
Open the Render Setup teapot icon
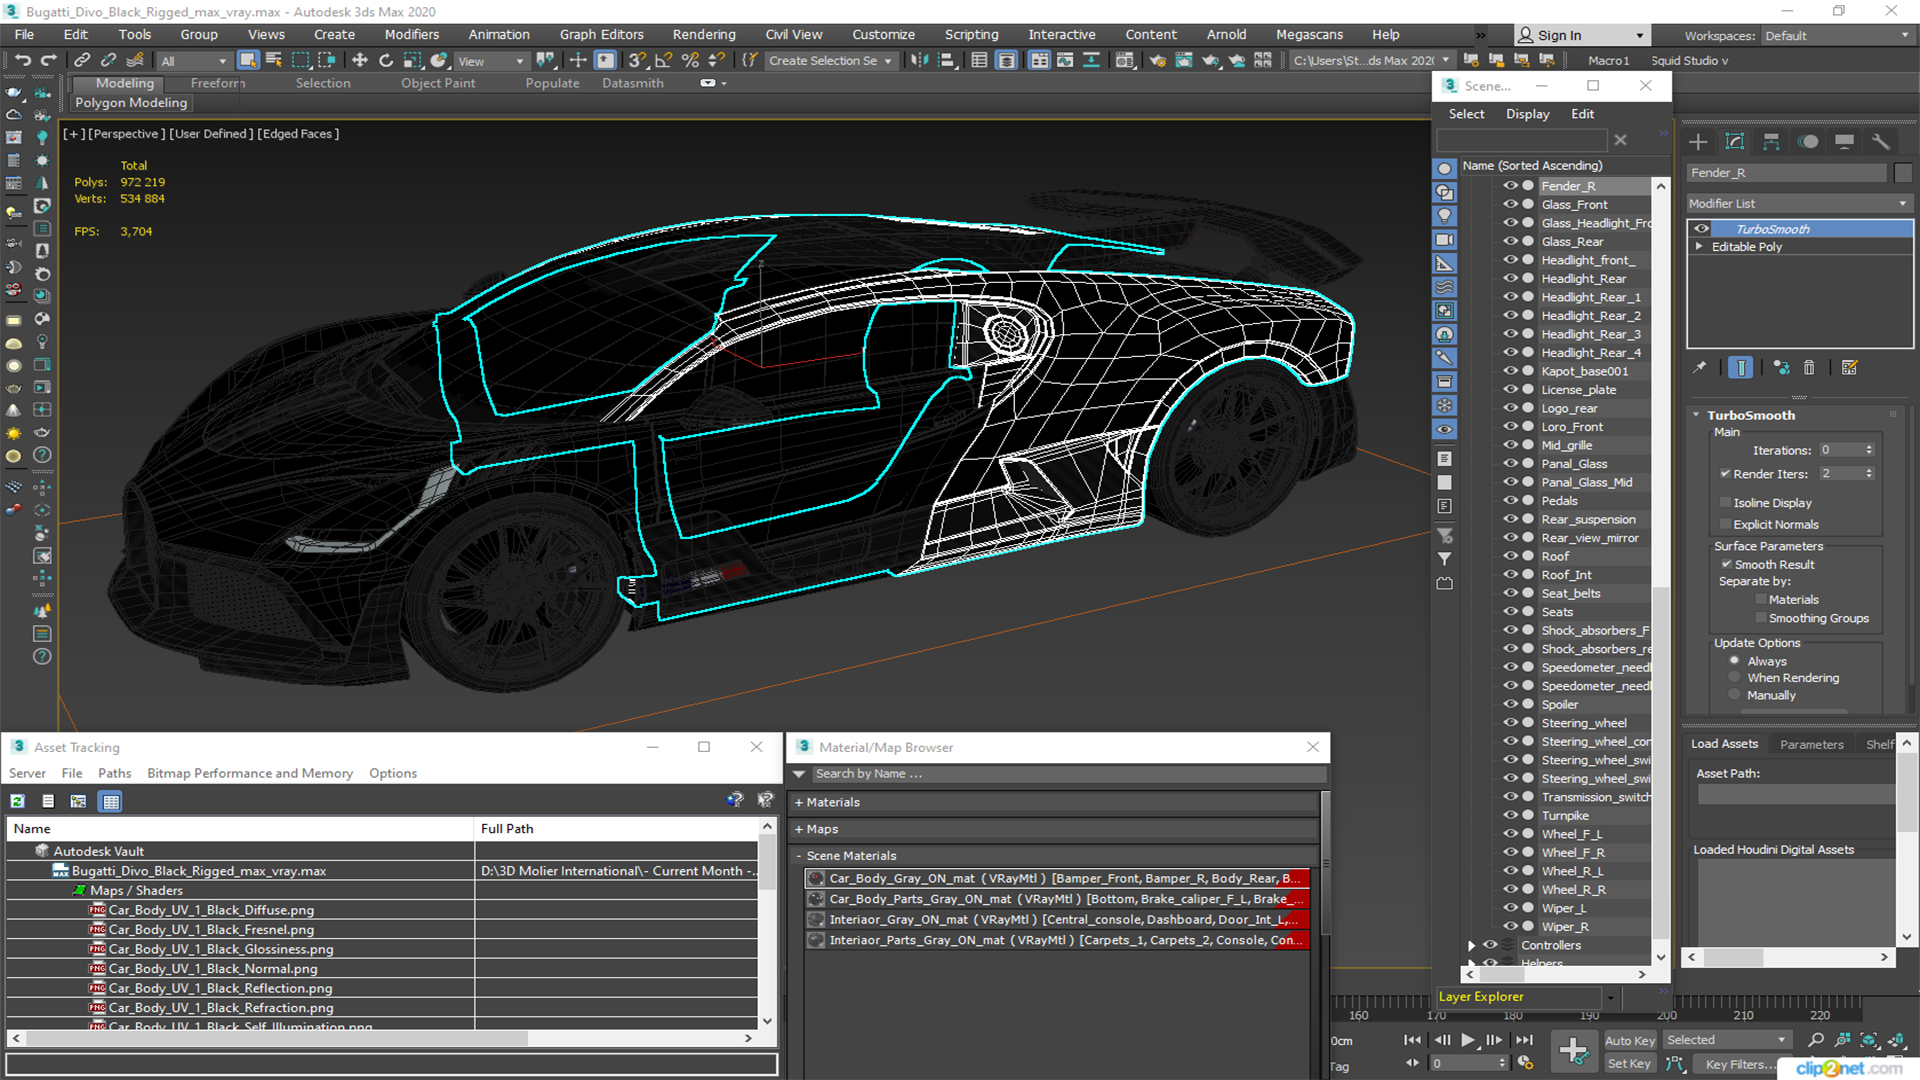(x=1157, y=61)
